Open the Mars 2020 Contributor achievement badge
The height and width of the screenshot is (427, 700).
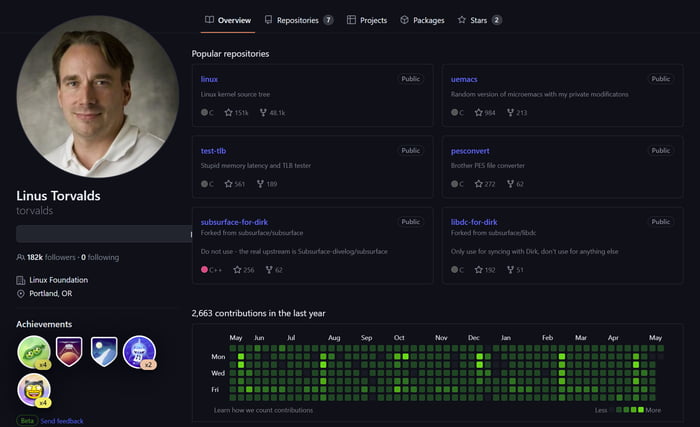pos(69,351)
